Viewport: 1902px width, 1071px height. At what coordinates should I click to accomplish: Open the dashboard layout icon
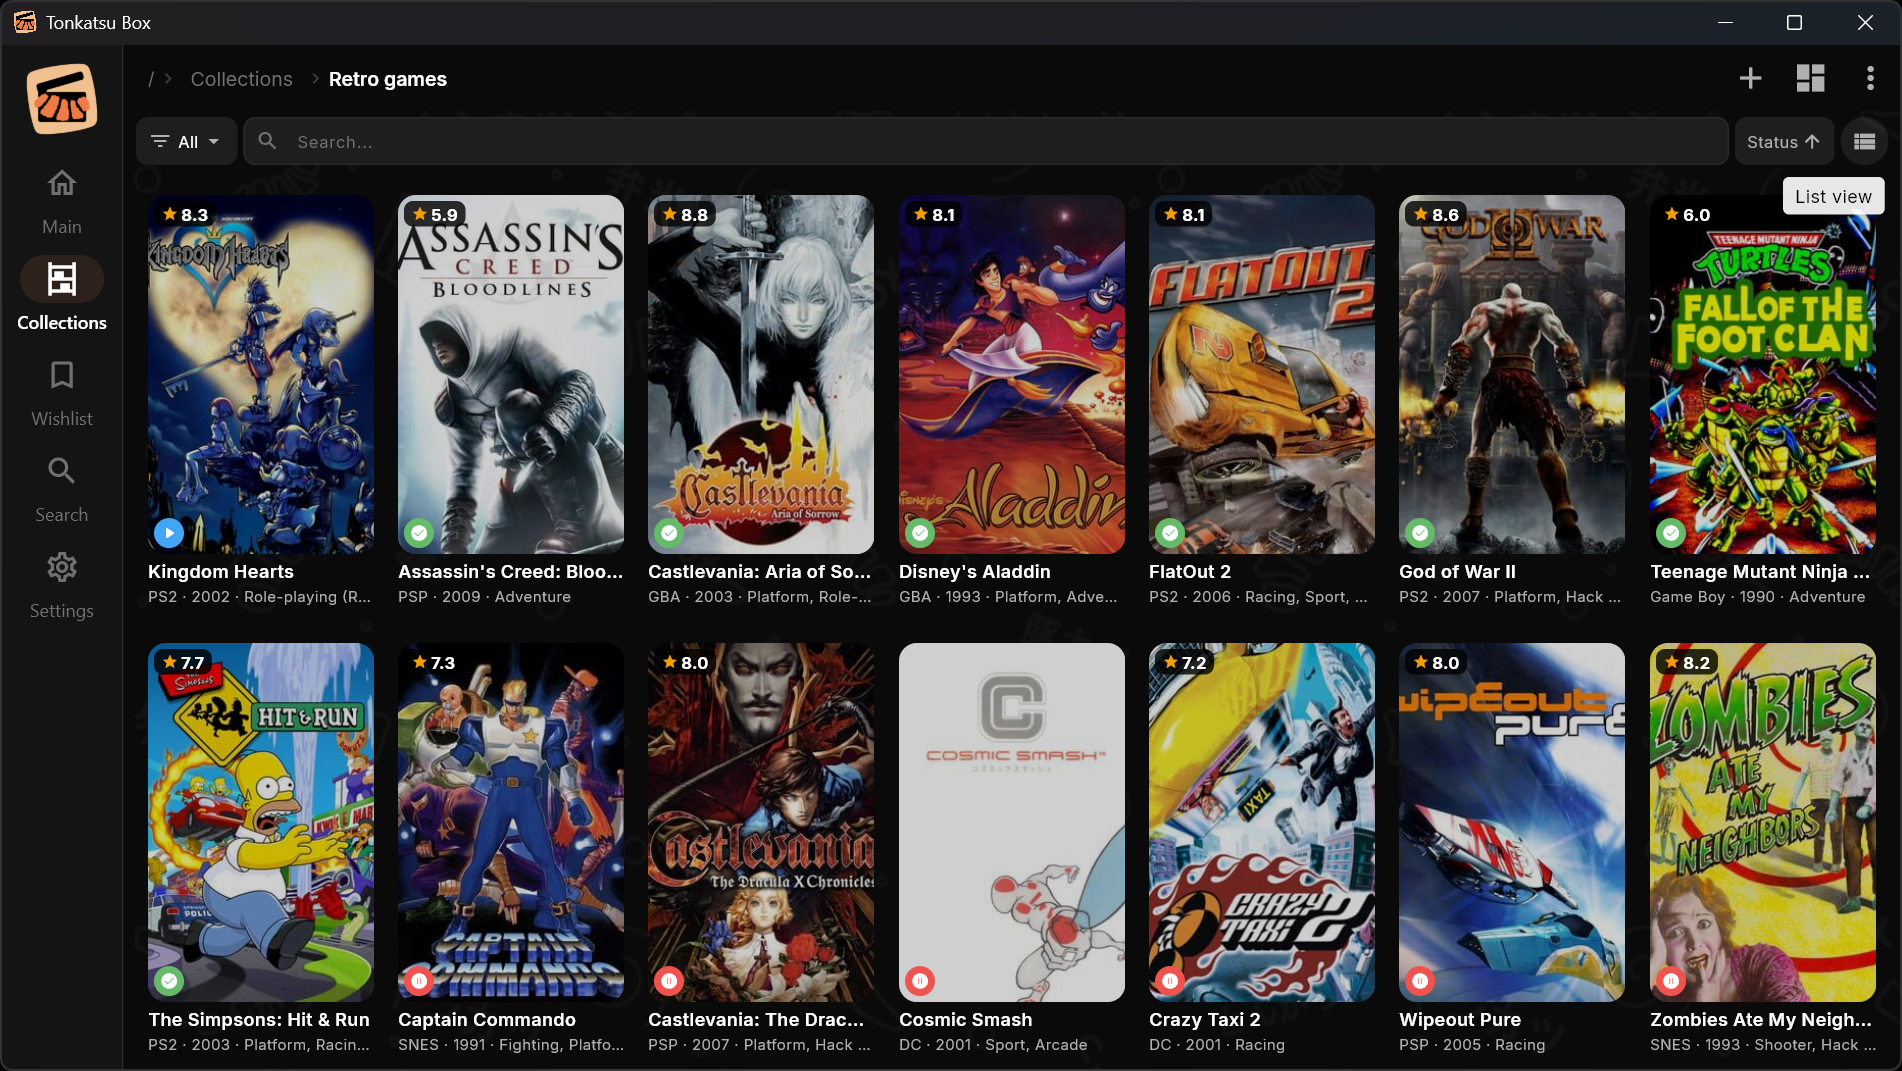(1810, 79)
